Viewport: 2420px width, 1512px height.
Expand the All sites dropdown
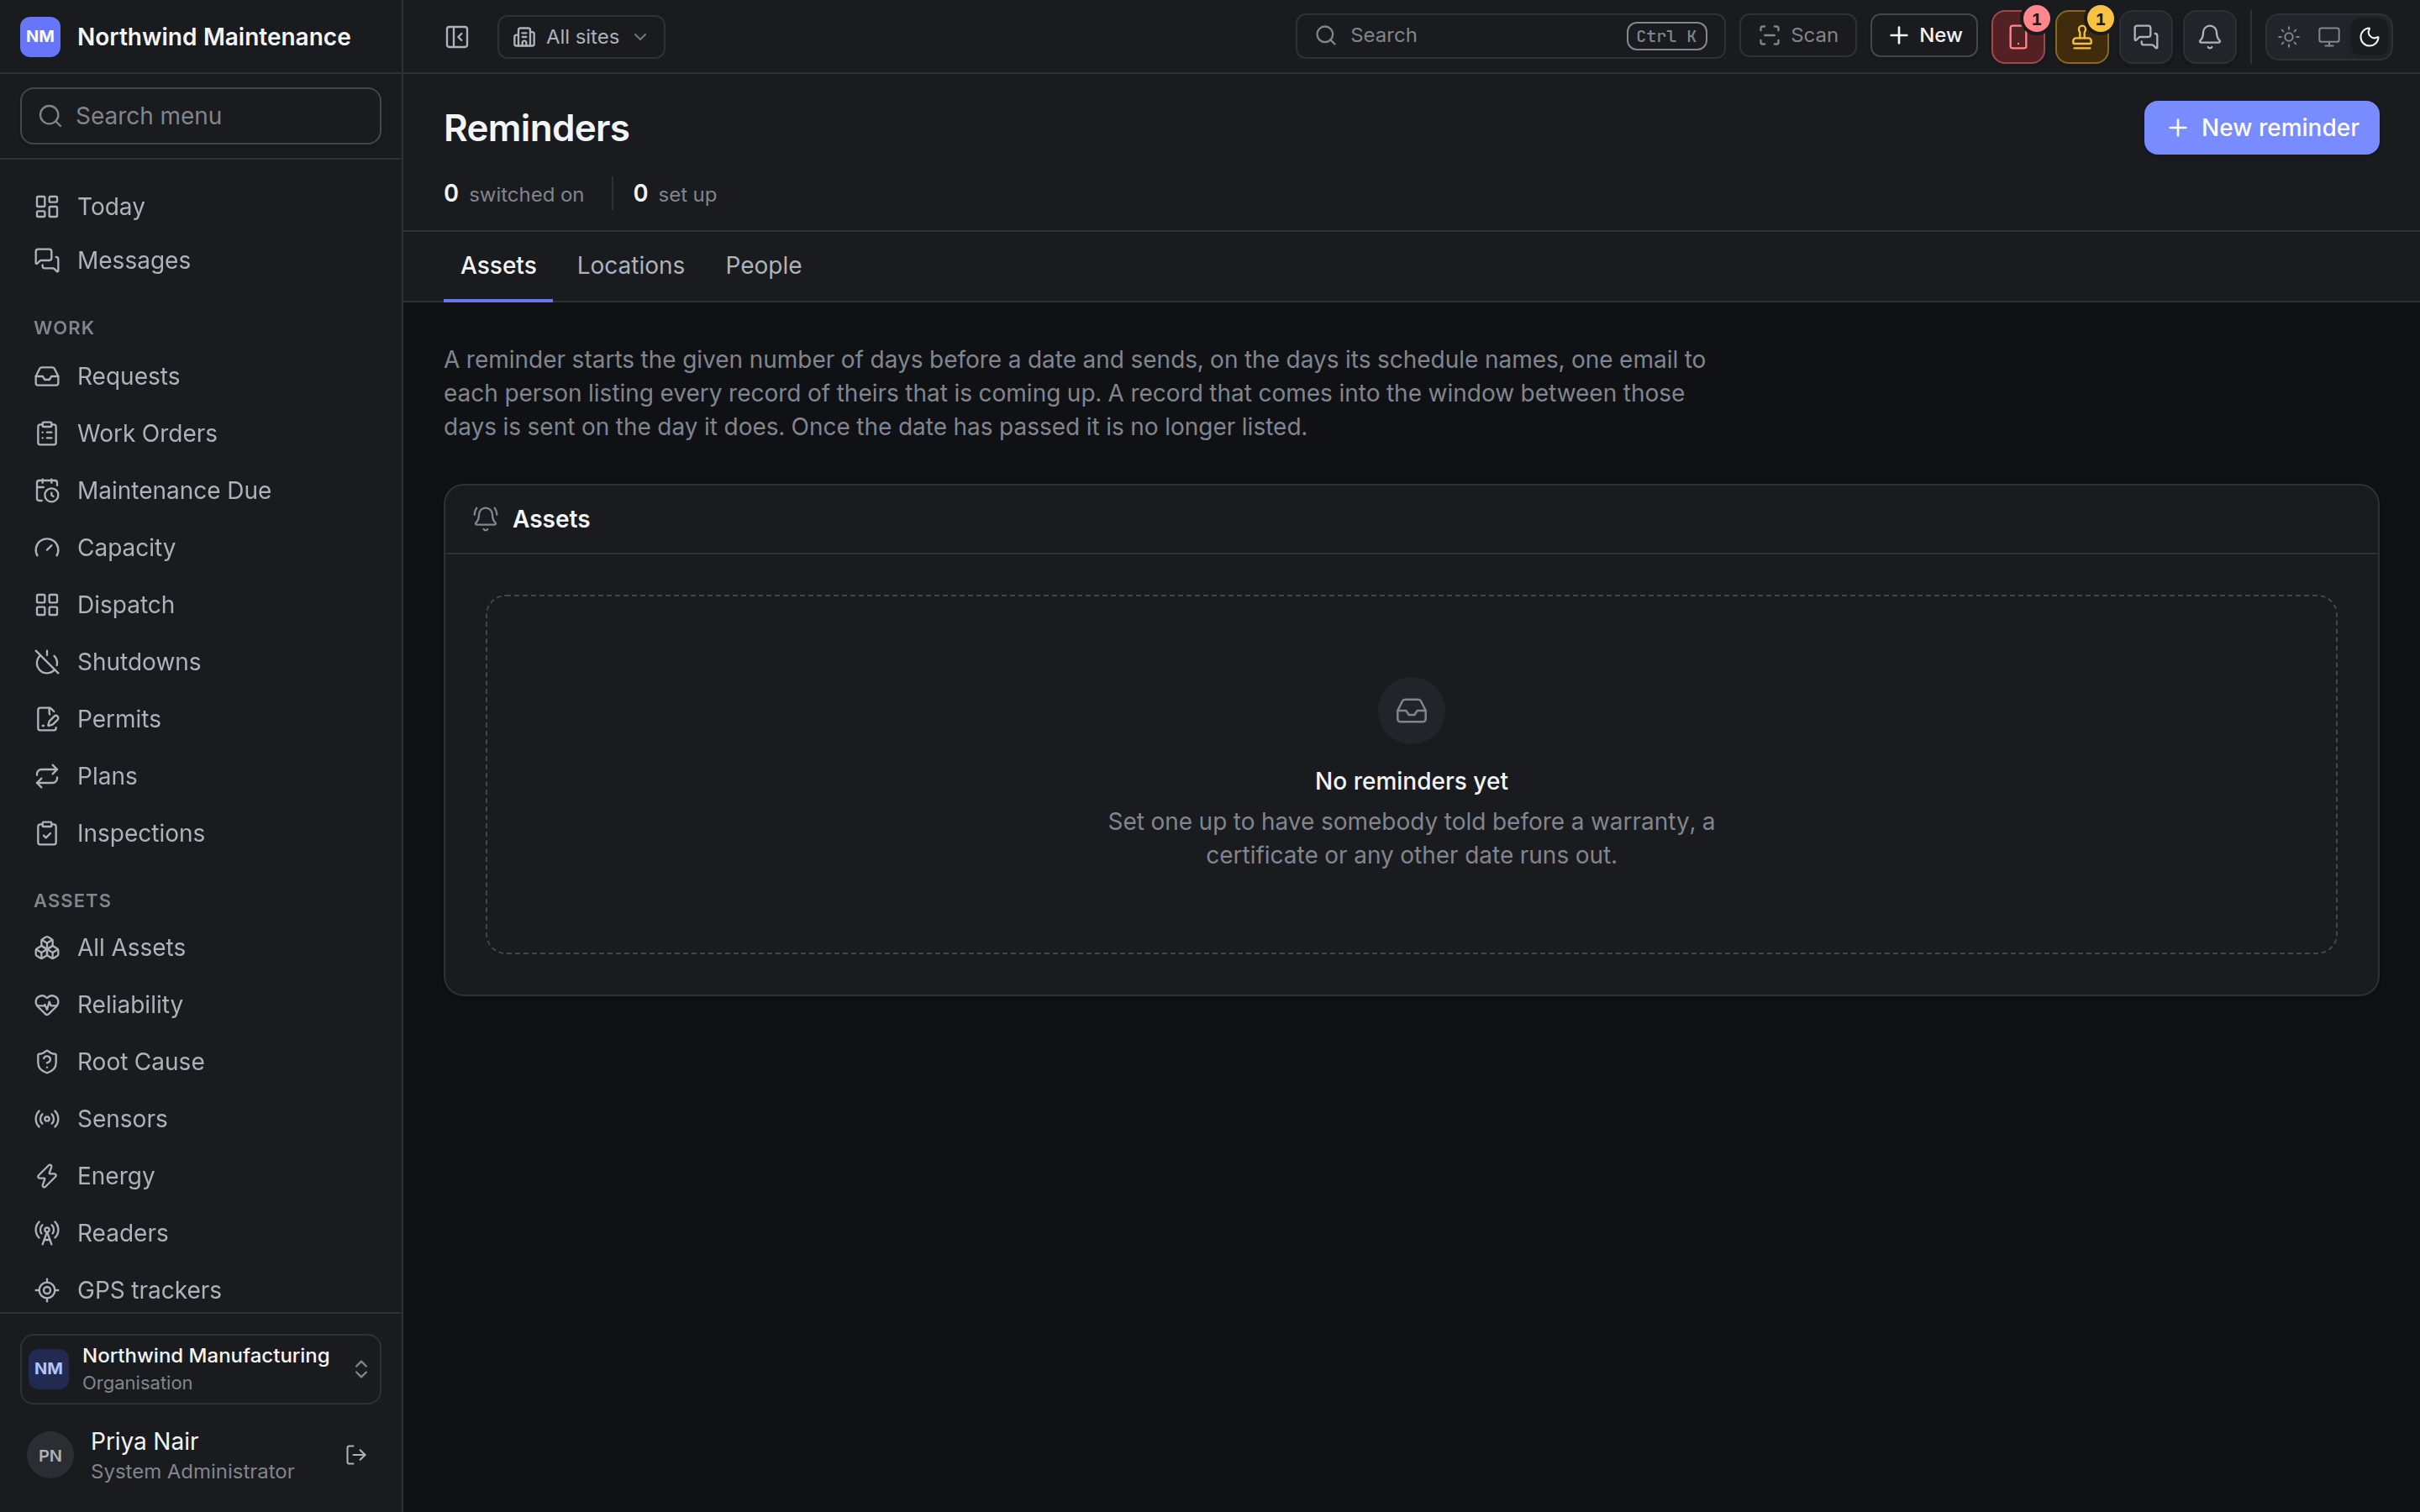click(581, 37)
